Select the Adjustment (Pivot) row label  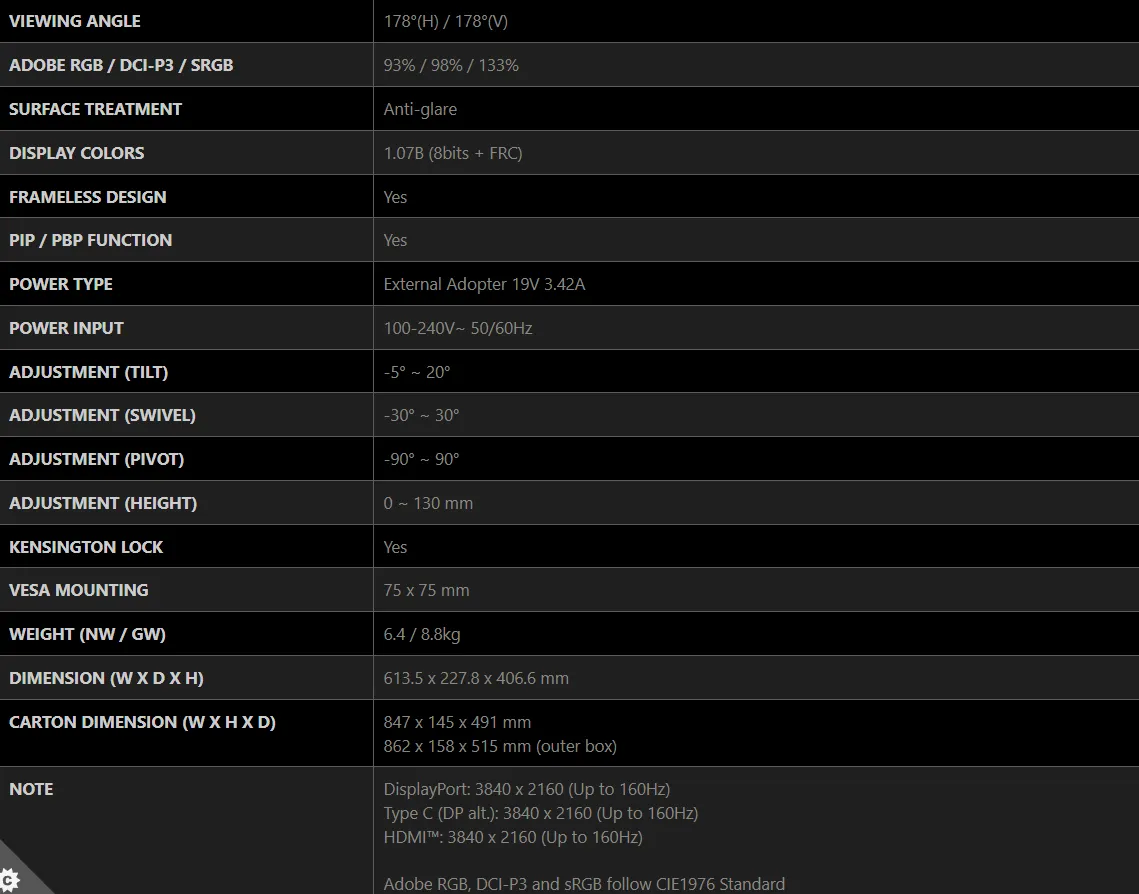[x=97, y=459]
